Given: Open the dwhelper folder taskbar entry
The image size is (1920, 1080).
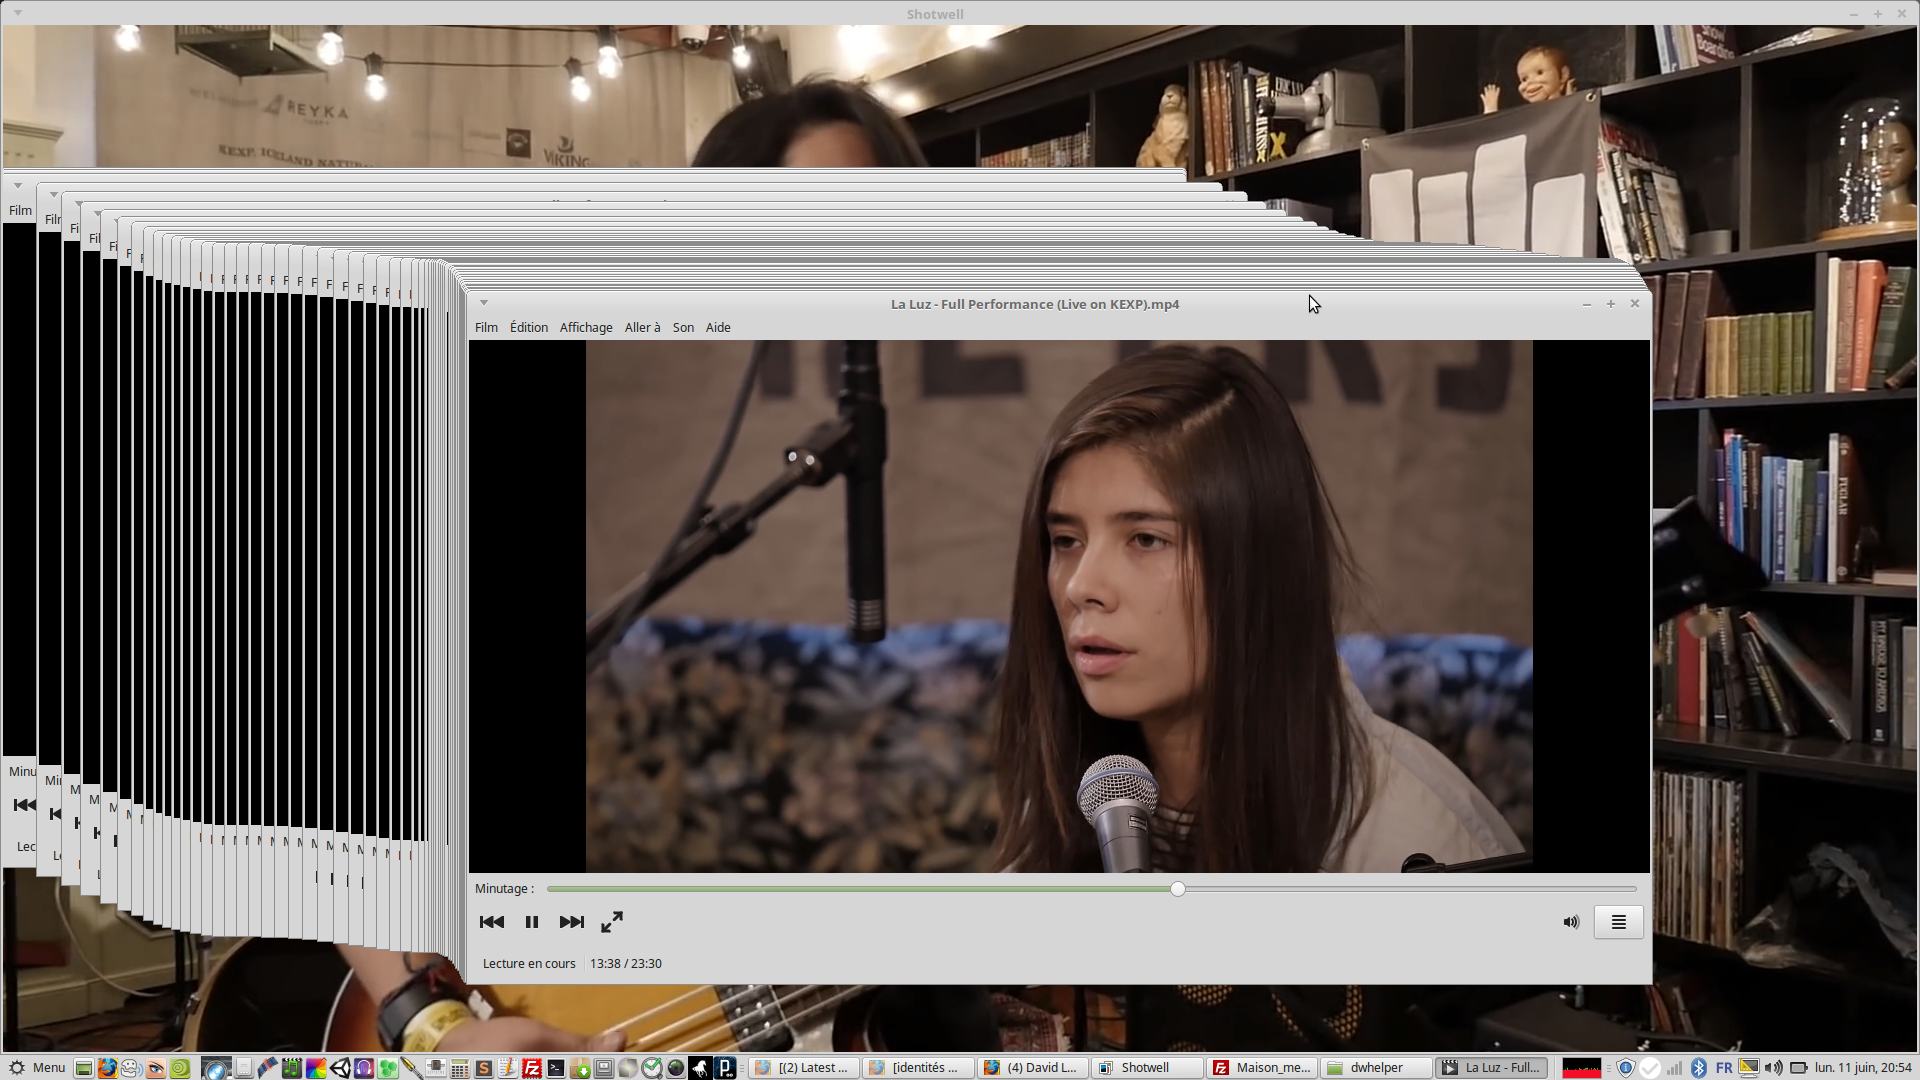Looking at the screenshot, I should (x=1376, y=1067).
